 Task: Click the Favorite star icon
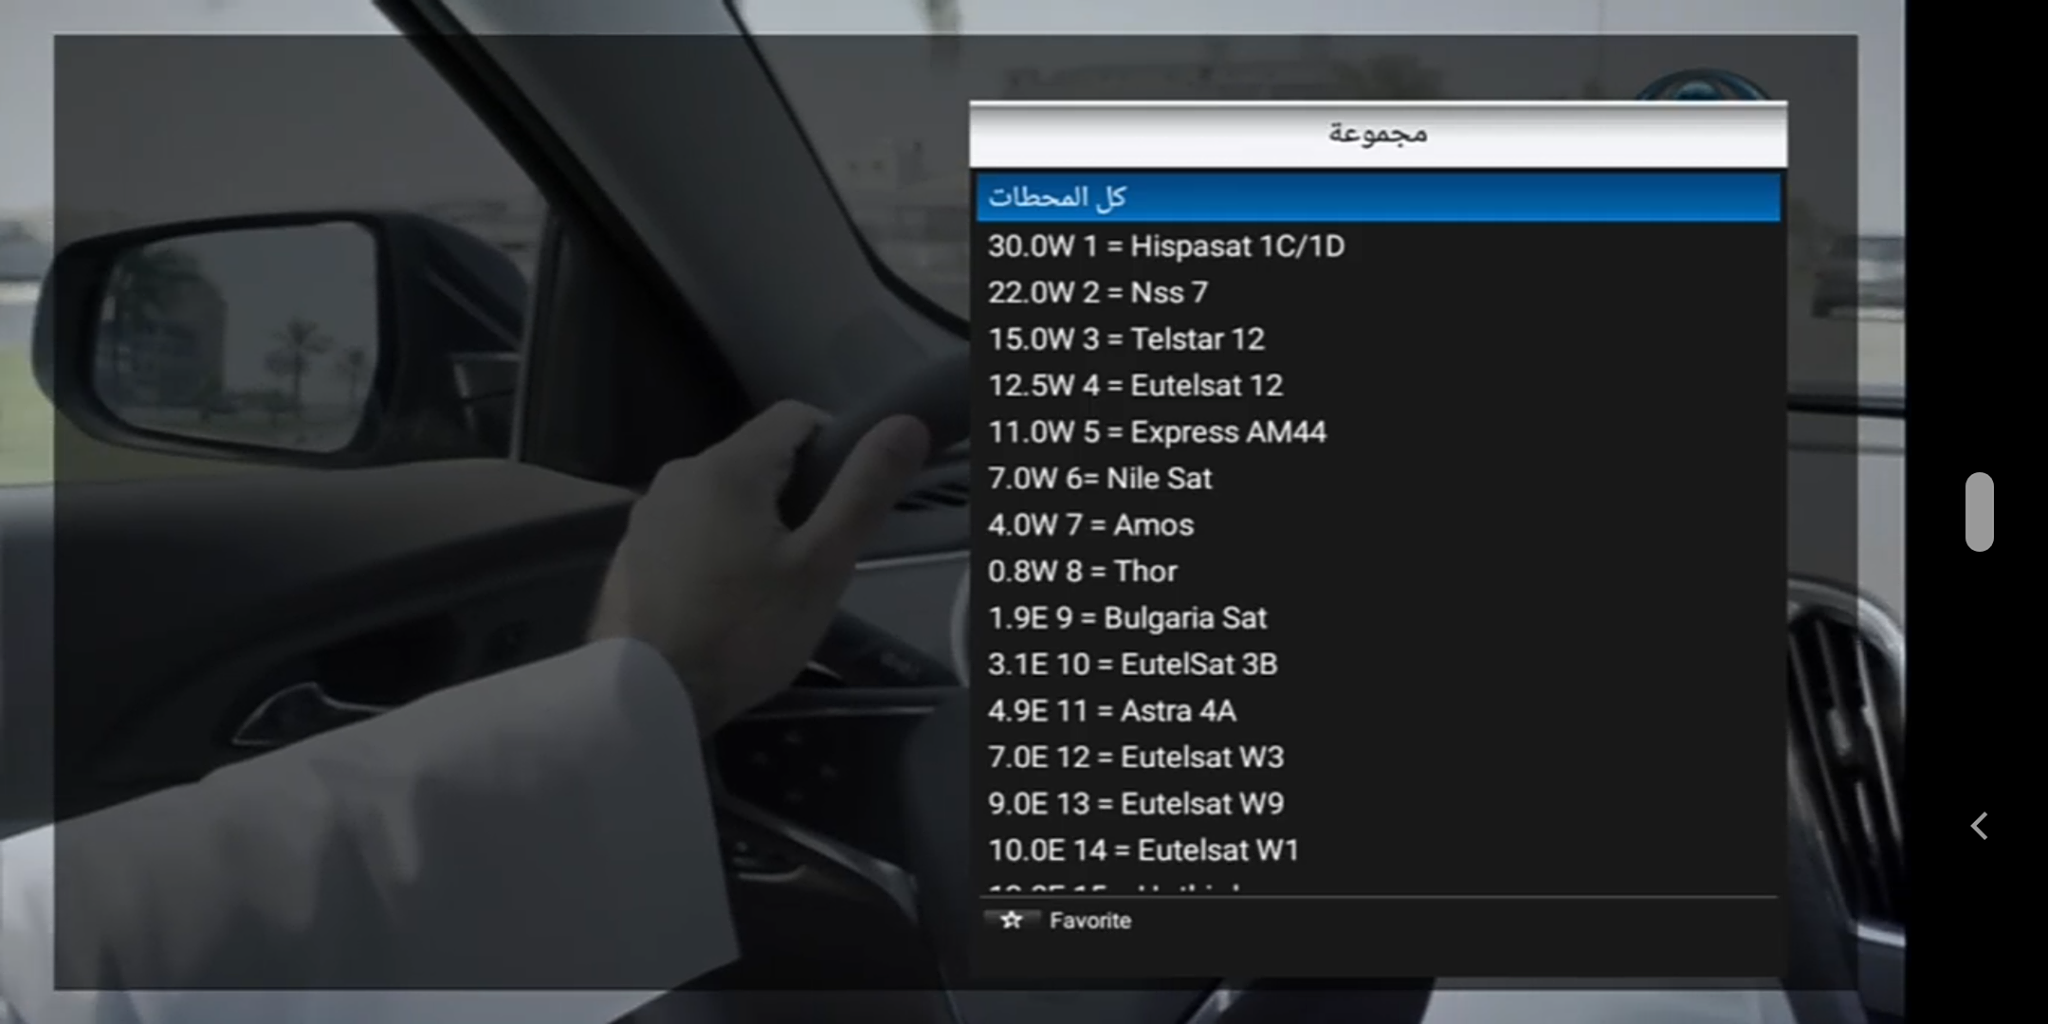pos(1011,920)
